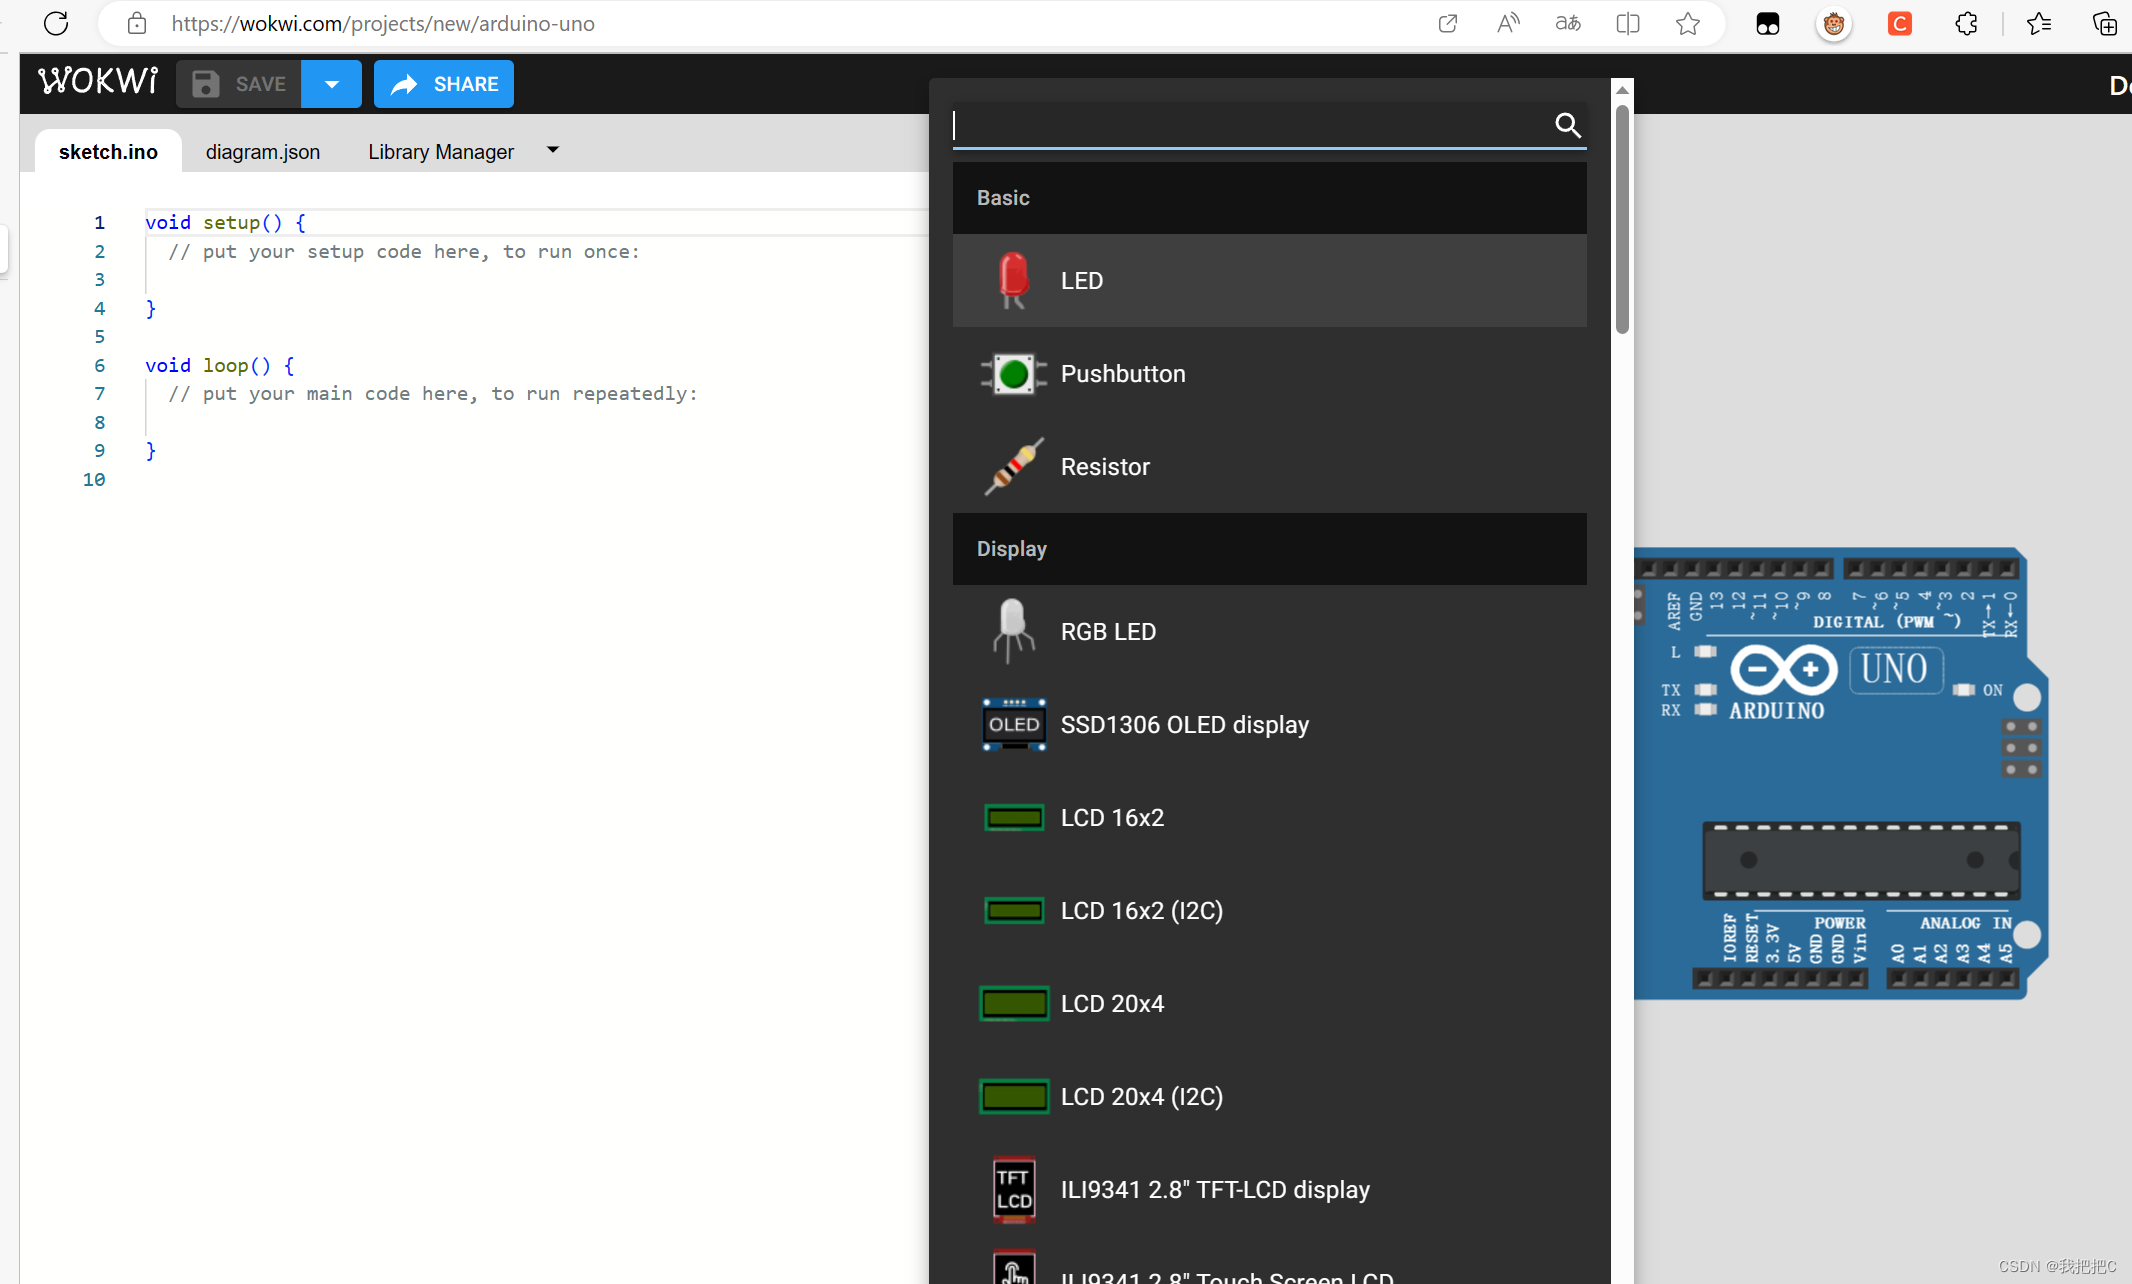Click the browser address bar URL
Viewport: 2132px width, 1284px height.
tap(383, 23)
